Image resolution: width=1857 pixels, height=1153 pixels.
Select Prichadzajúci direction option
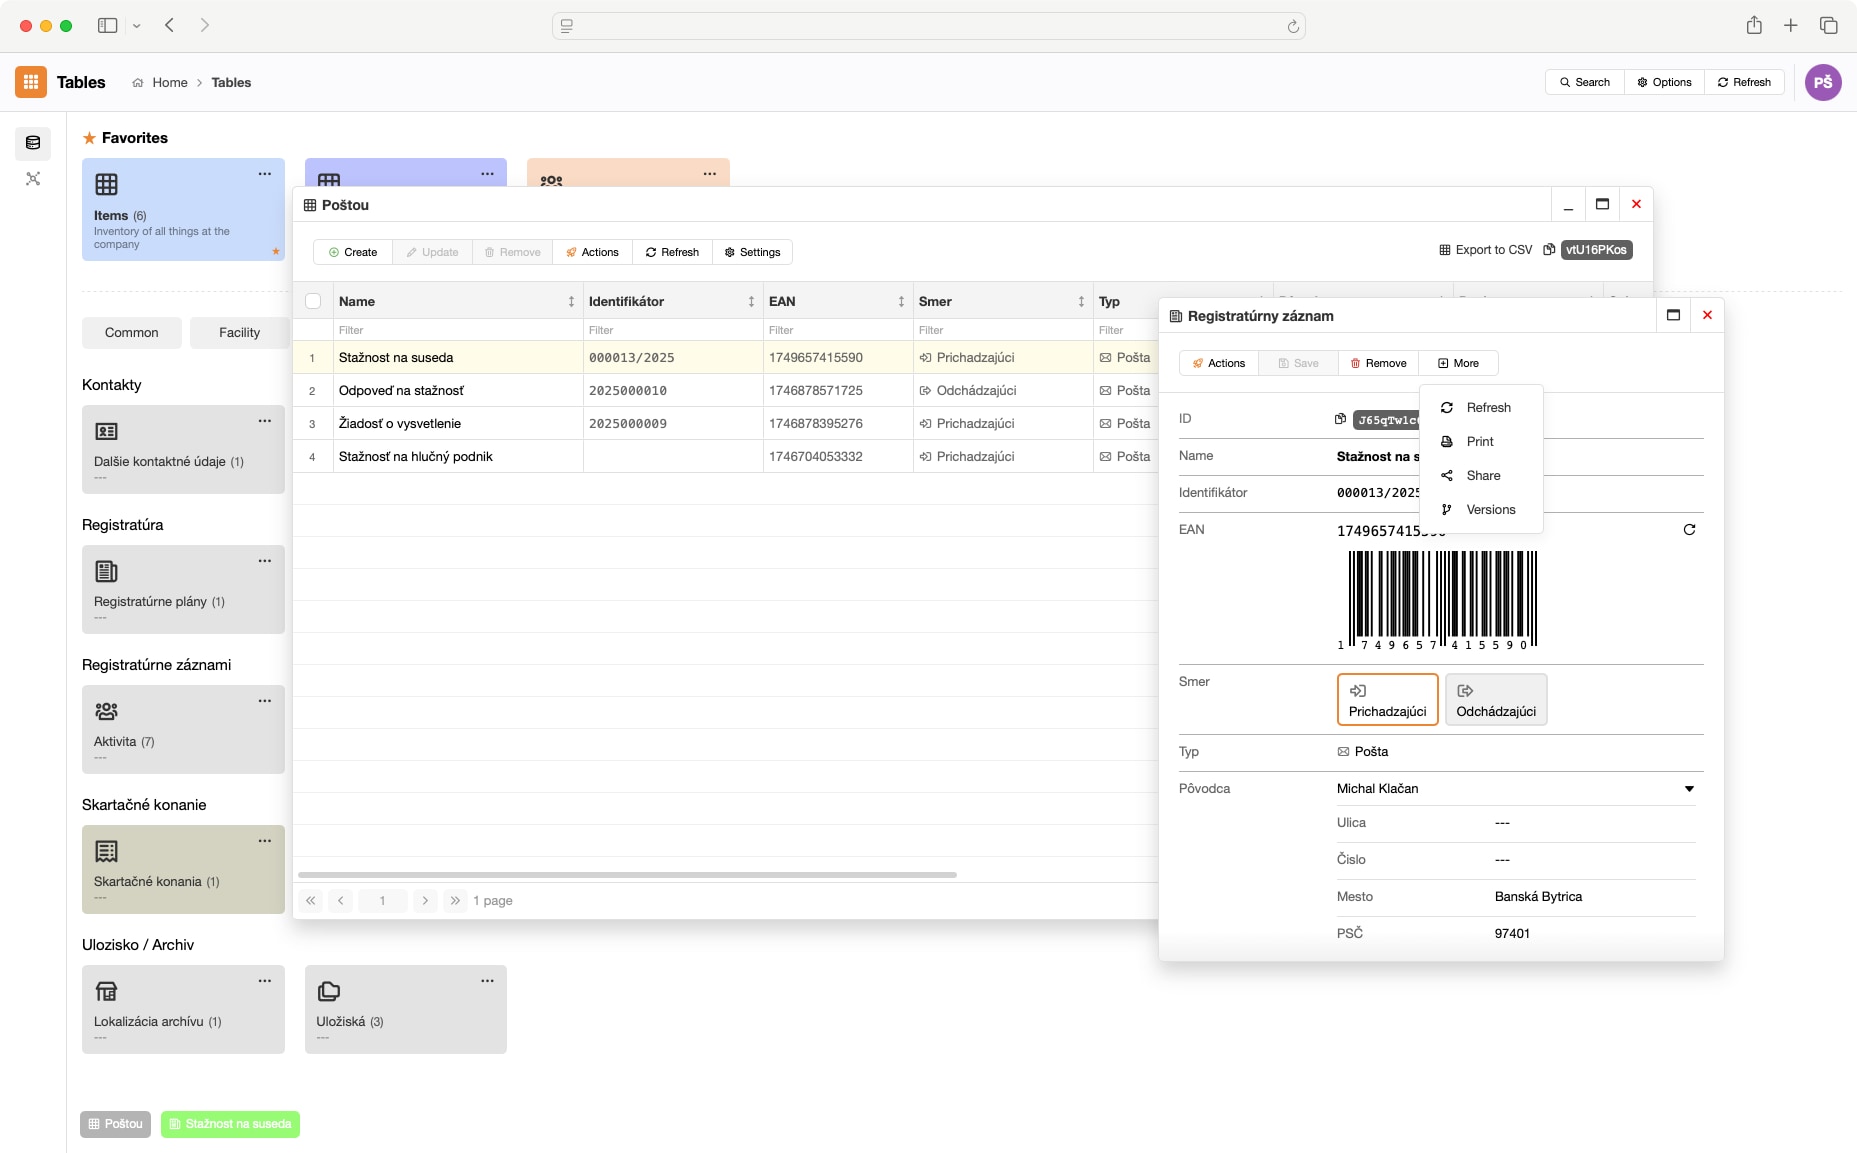(x=1387, y=699)
